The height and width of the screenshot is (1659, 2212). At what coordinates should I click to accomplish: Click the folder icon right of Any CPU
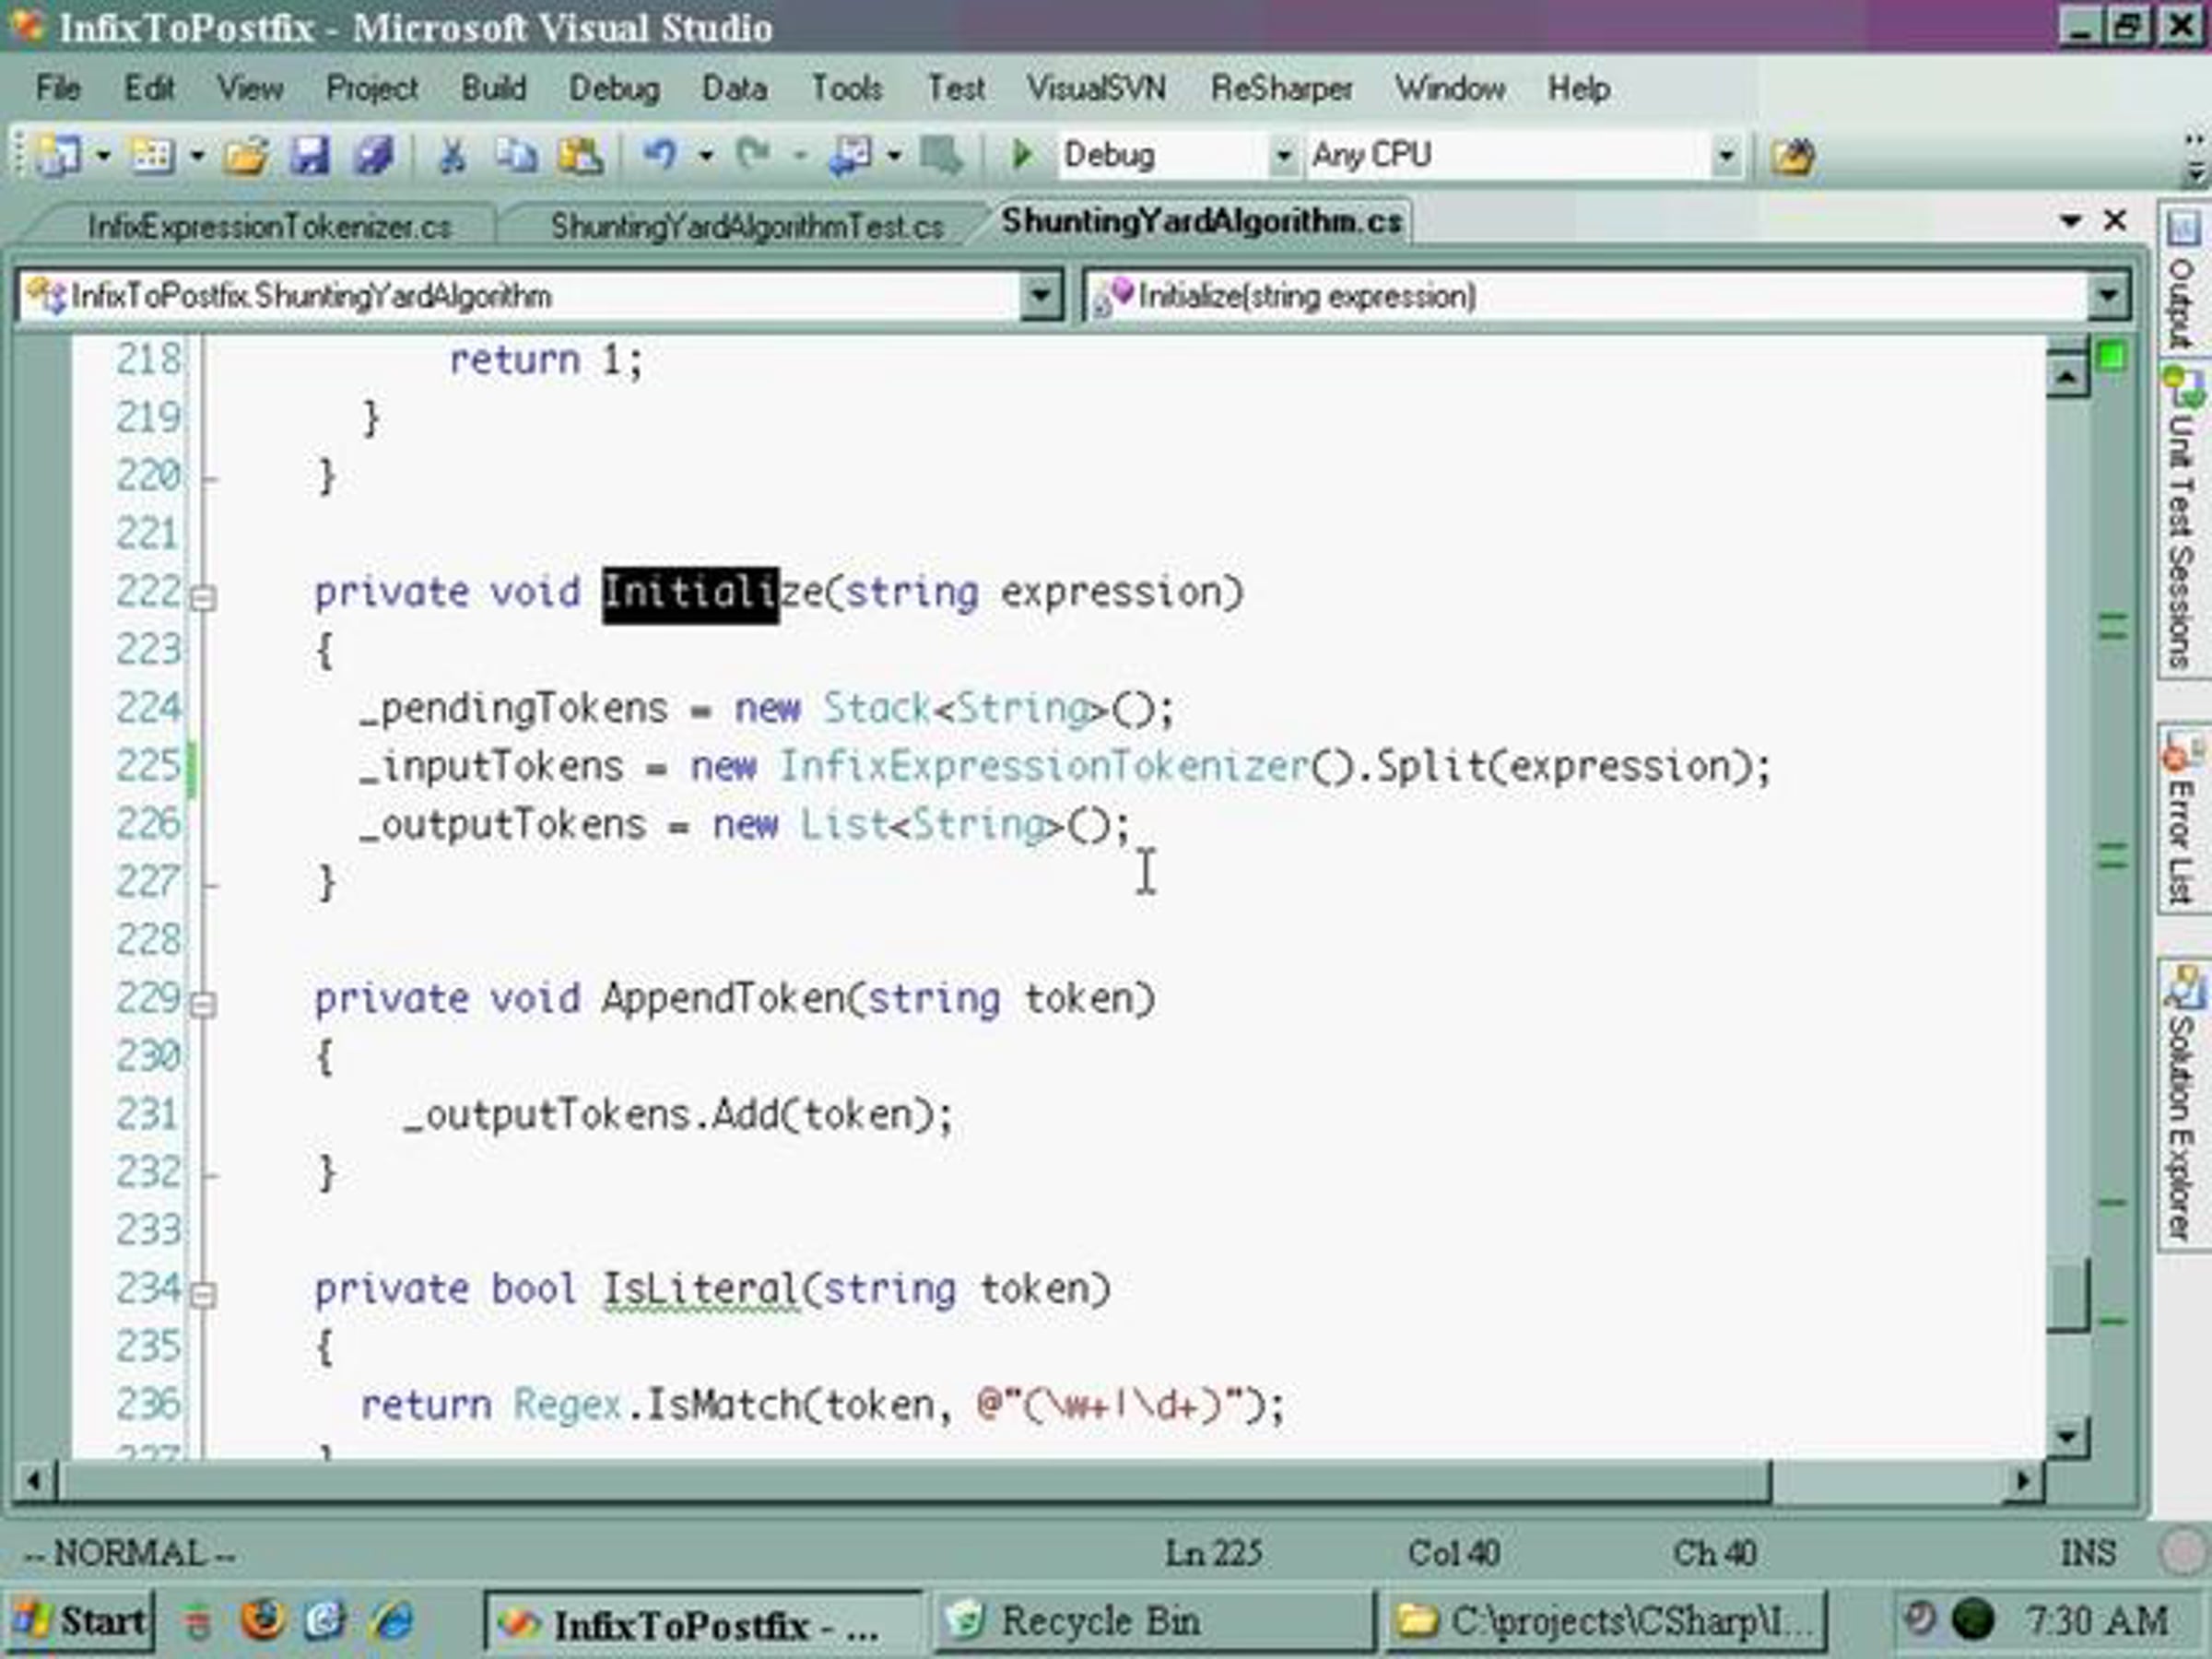[x=1792, y=156]
